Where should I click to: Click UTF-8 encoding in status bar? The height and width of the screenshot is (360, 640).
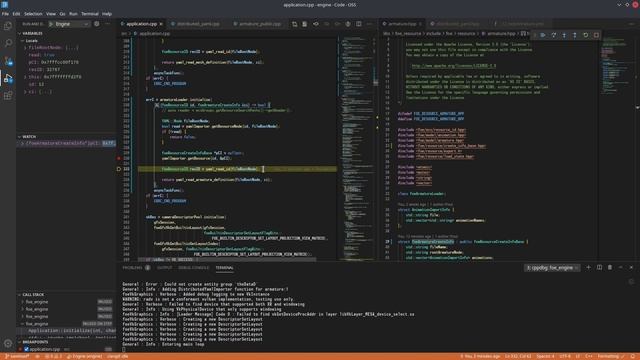point(565,356)
